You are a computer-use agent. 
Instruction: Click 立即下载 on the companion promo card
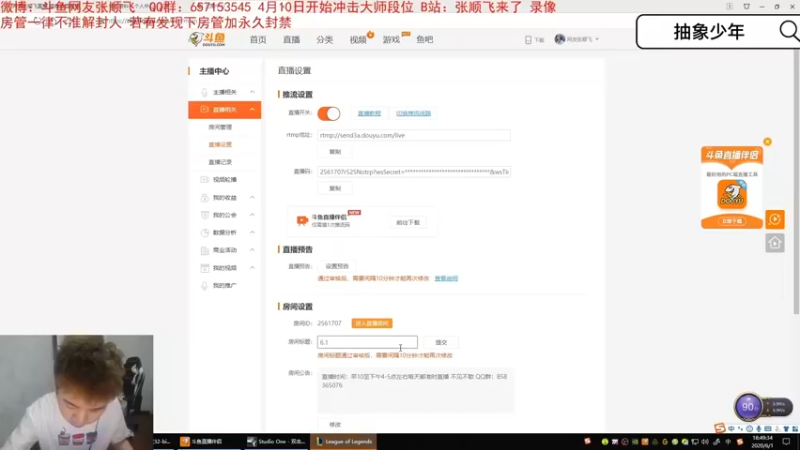click(732, 221)
